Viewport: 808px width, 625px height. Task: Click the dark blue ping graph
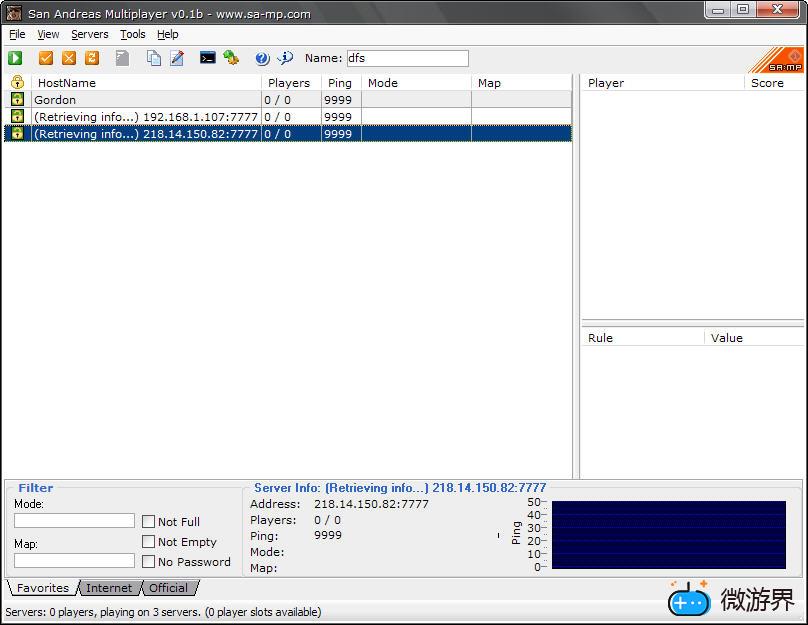pos(668,535)
